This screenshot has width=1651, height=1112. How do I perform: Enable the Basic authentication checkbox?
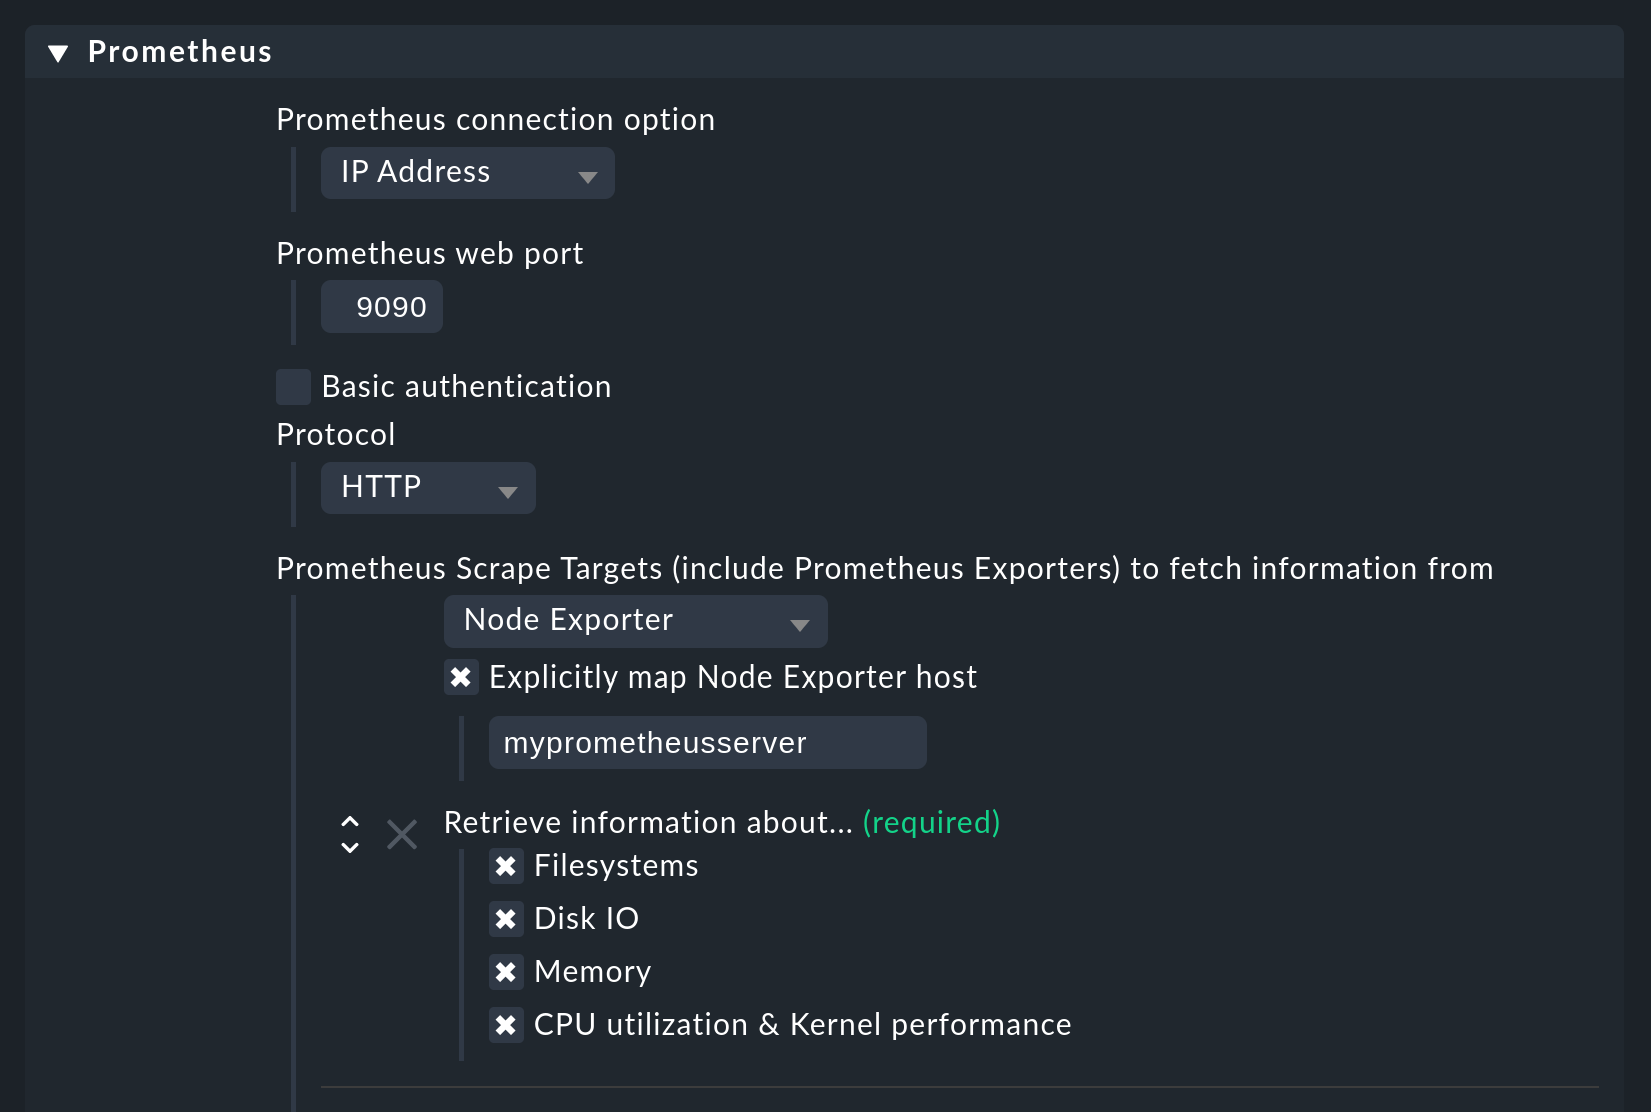coord(293,386)
